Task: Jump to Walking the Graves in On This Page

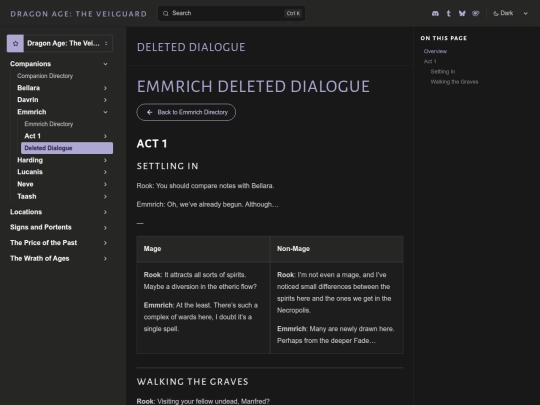Action: click(454, 82)
